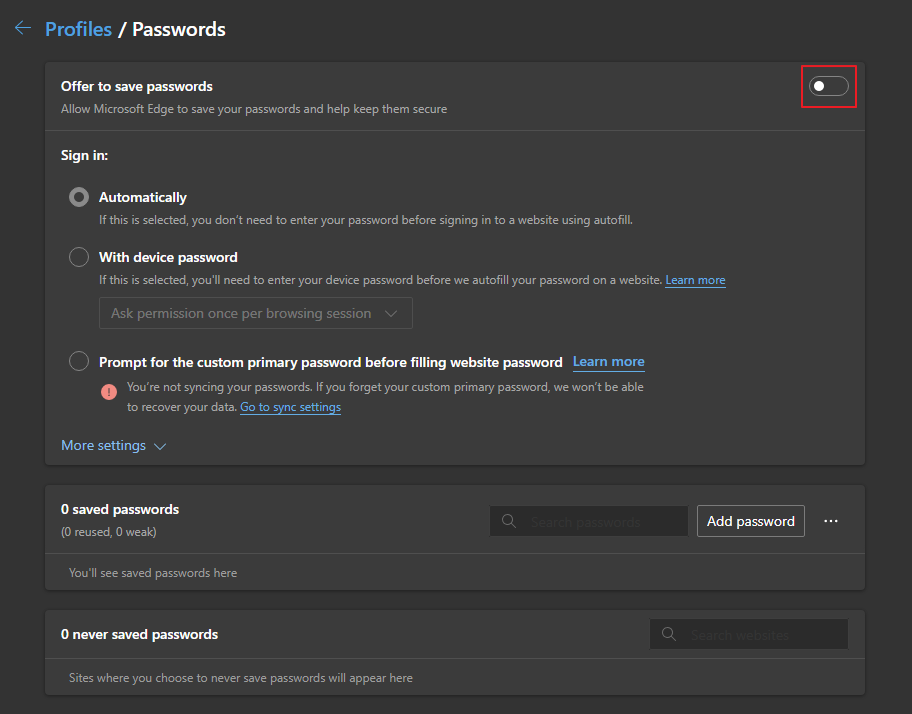Open the three-dot more actions menu
912x714 pixels.
[x=830, y=521]
